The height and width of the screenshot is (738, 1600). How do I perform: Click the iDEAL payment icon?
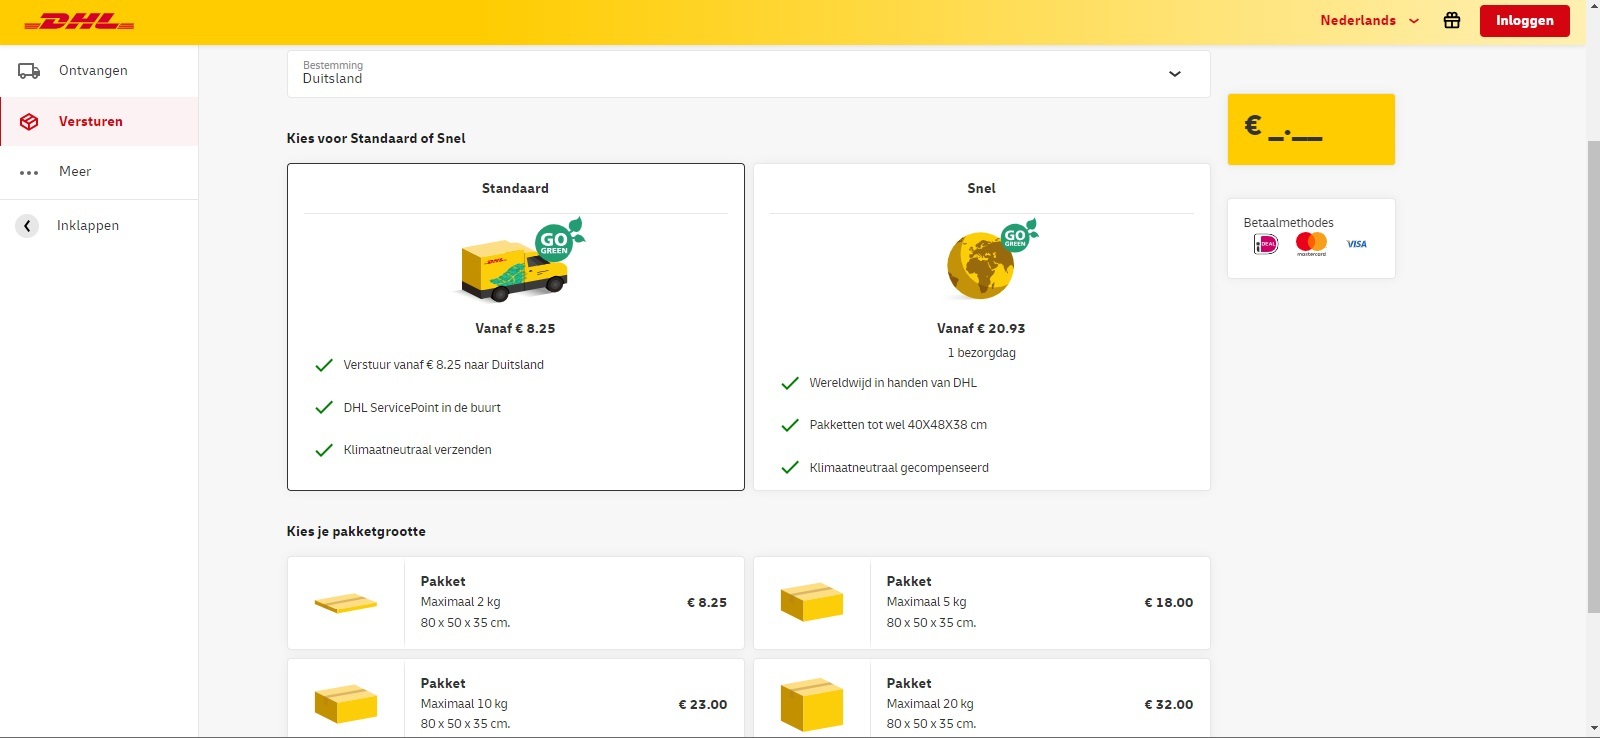(x=1266, y=244)
